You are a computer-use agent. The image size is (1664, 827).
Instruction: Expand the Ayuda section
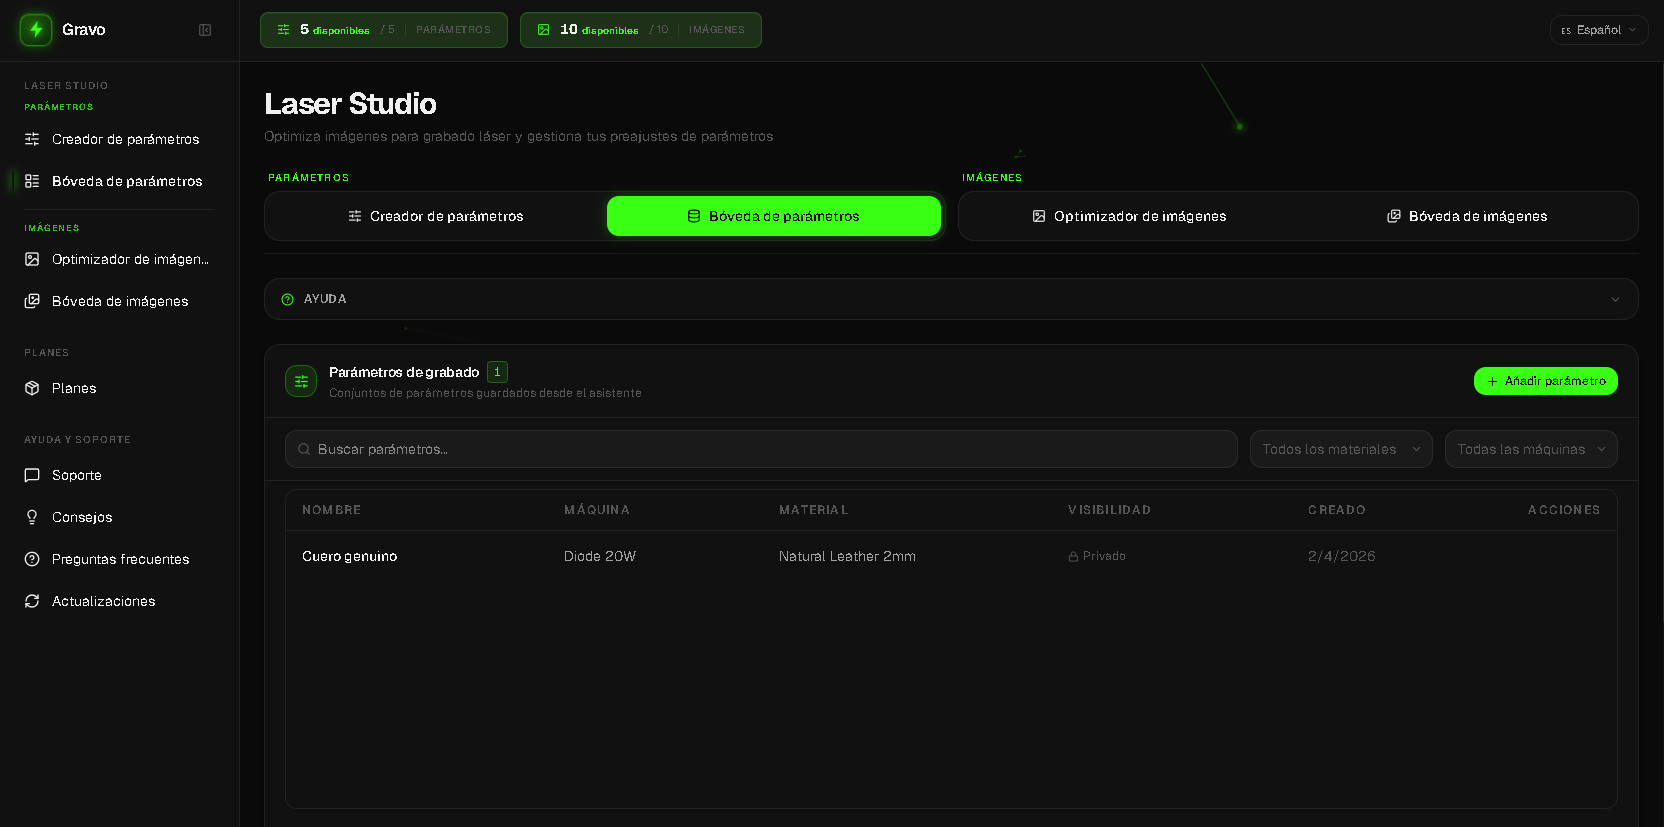pos(950,299)
